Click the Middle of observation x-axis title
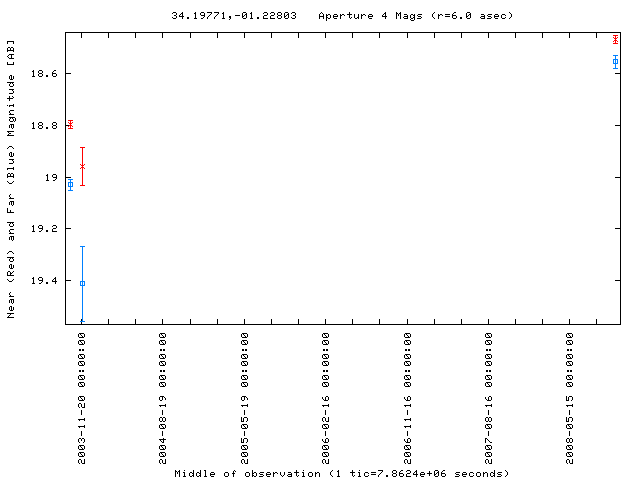The width and height of the screenshot is (640, 480). pos(342,473)
